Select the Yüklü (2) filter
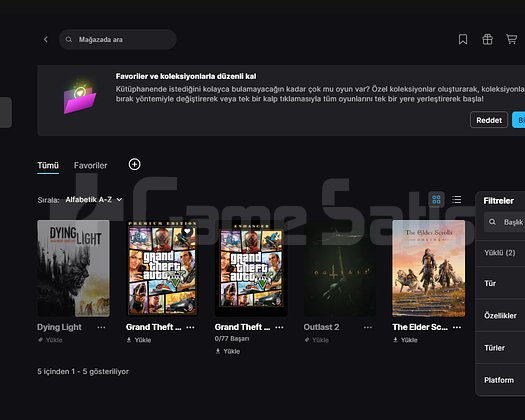The image size is (525, 420). [x=500, y=253]
